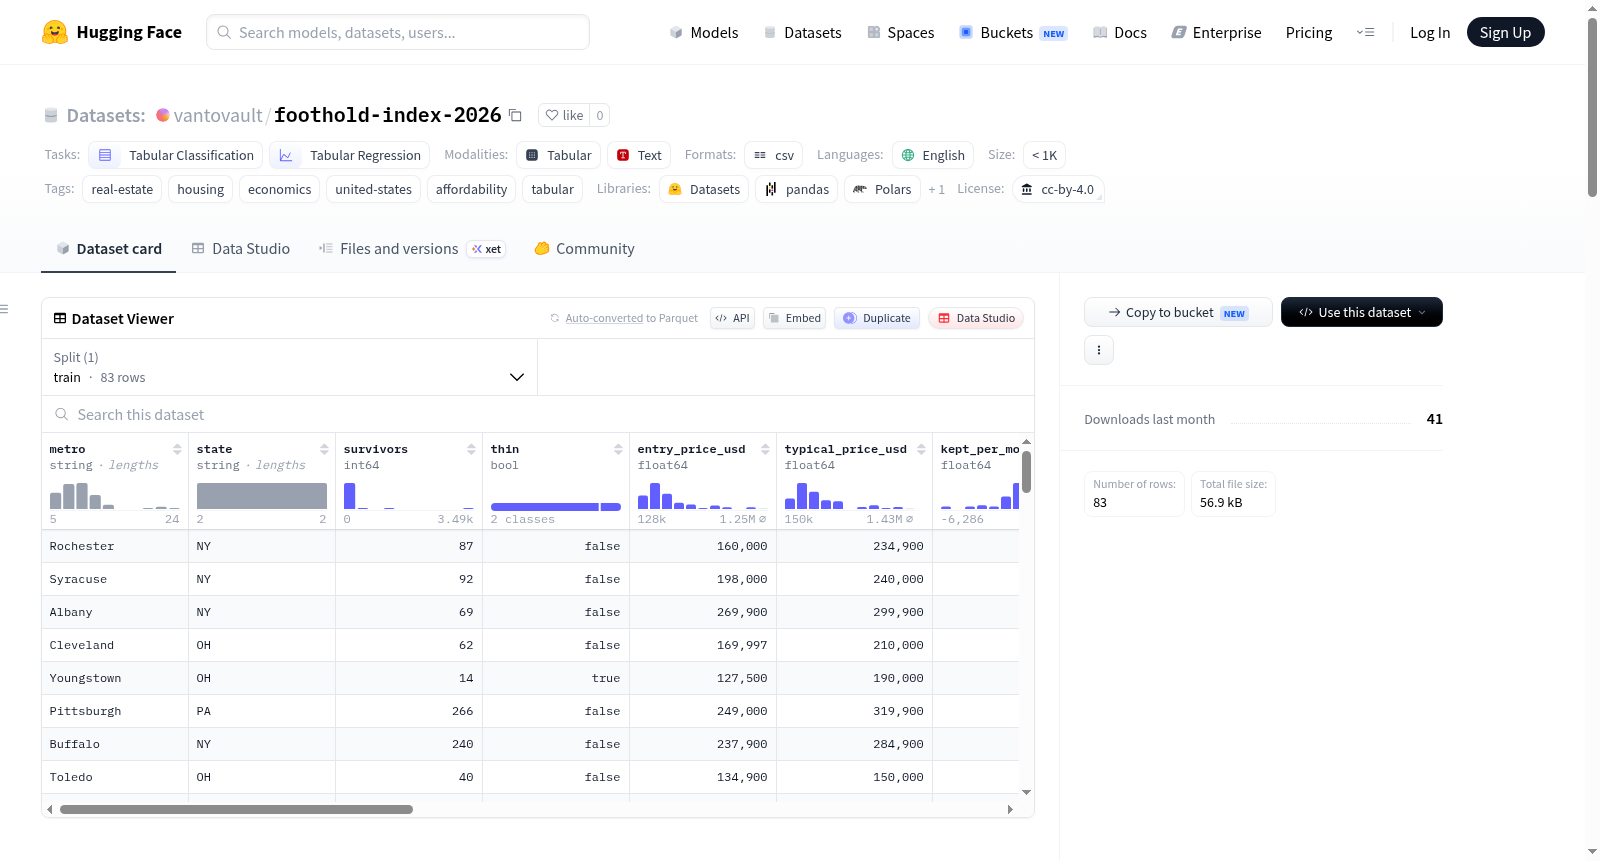Expand the collapsed left sidebar
The image size is (1600, 861).
(4, 309)
